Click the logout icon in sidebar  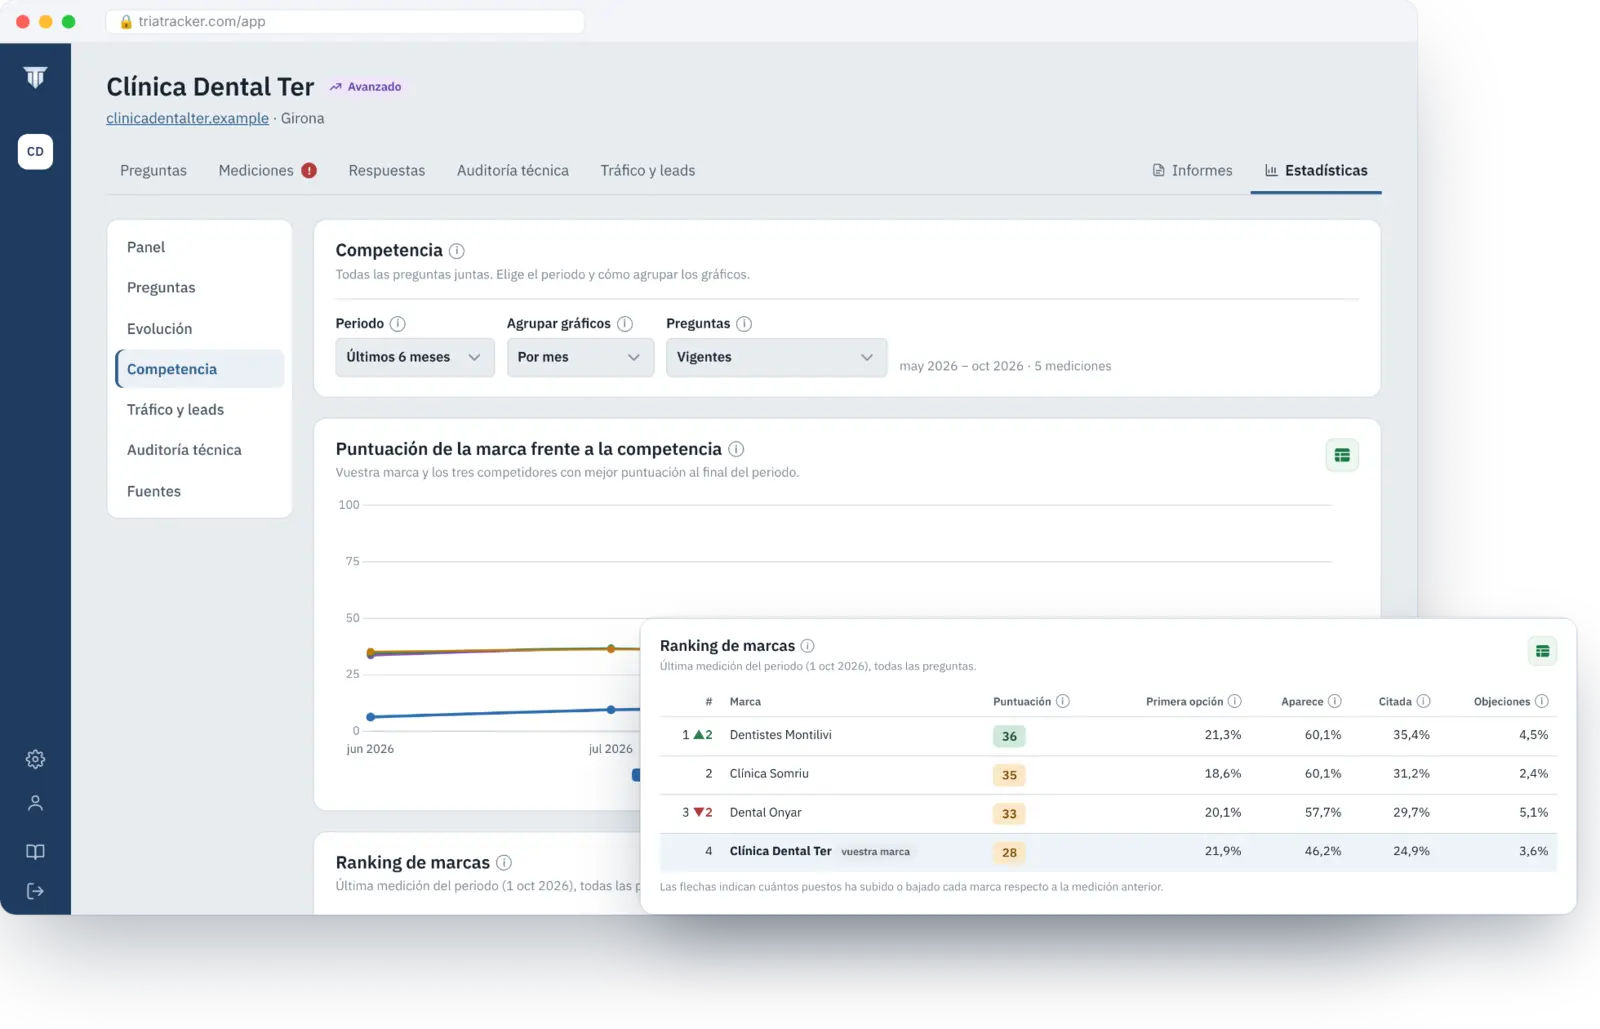tap(35, 891)
